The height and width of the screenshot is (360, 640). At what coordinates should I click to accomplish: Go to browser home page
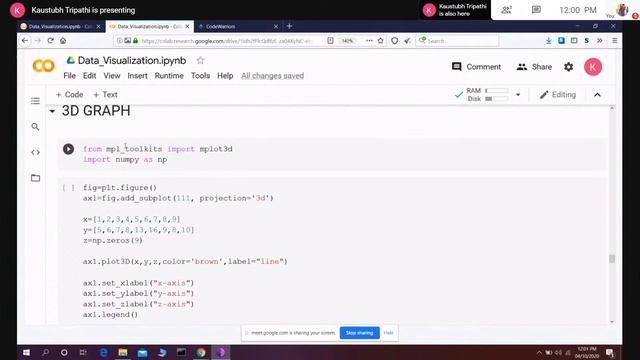tap(63, 41)
